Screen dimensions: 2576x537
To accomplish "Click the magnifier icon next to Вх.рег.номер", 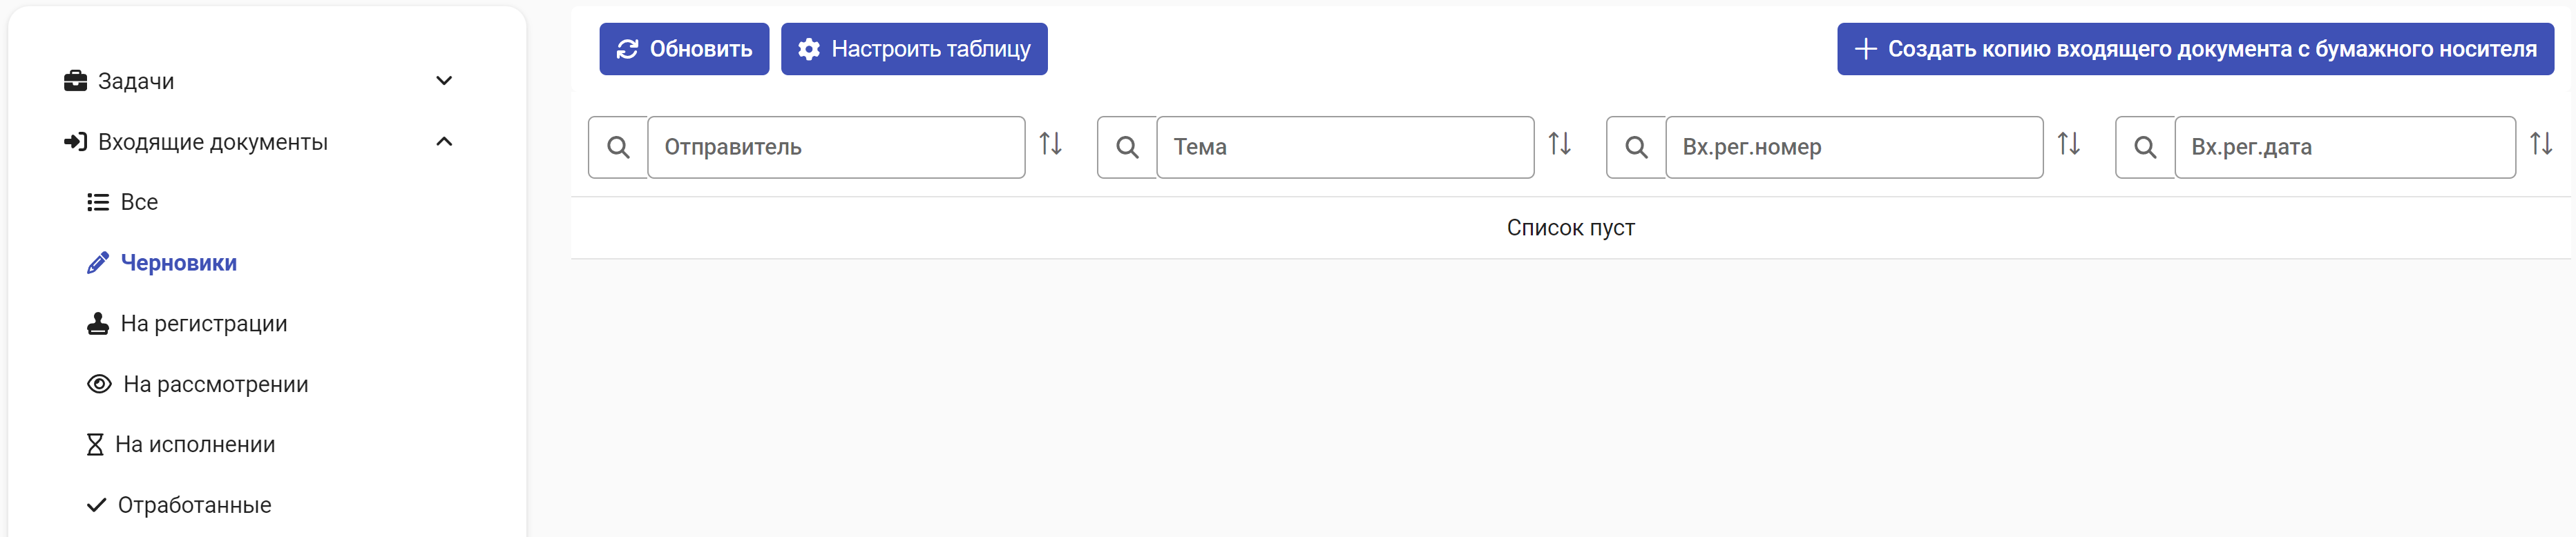I will point(1636,147).
